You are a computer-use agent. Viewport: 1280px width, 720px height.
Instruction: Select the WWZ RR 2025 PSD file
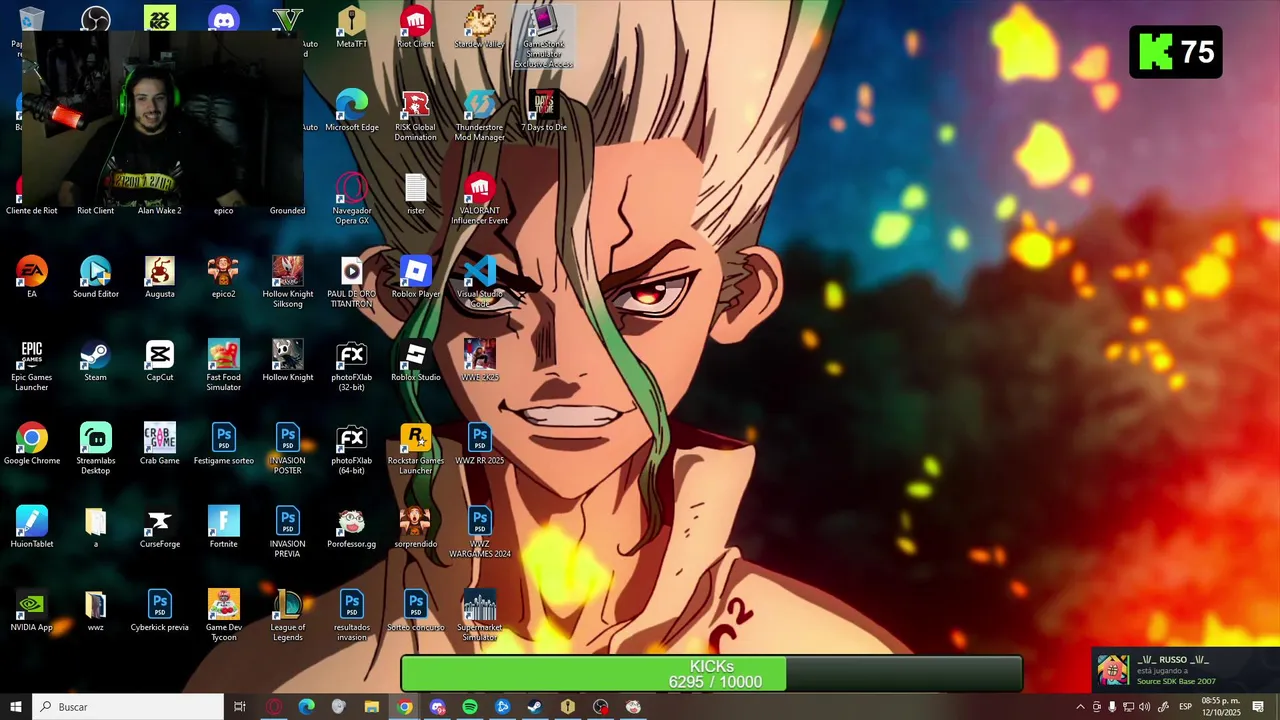coord(480,444)
